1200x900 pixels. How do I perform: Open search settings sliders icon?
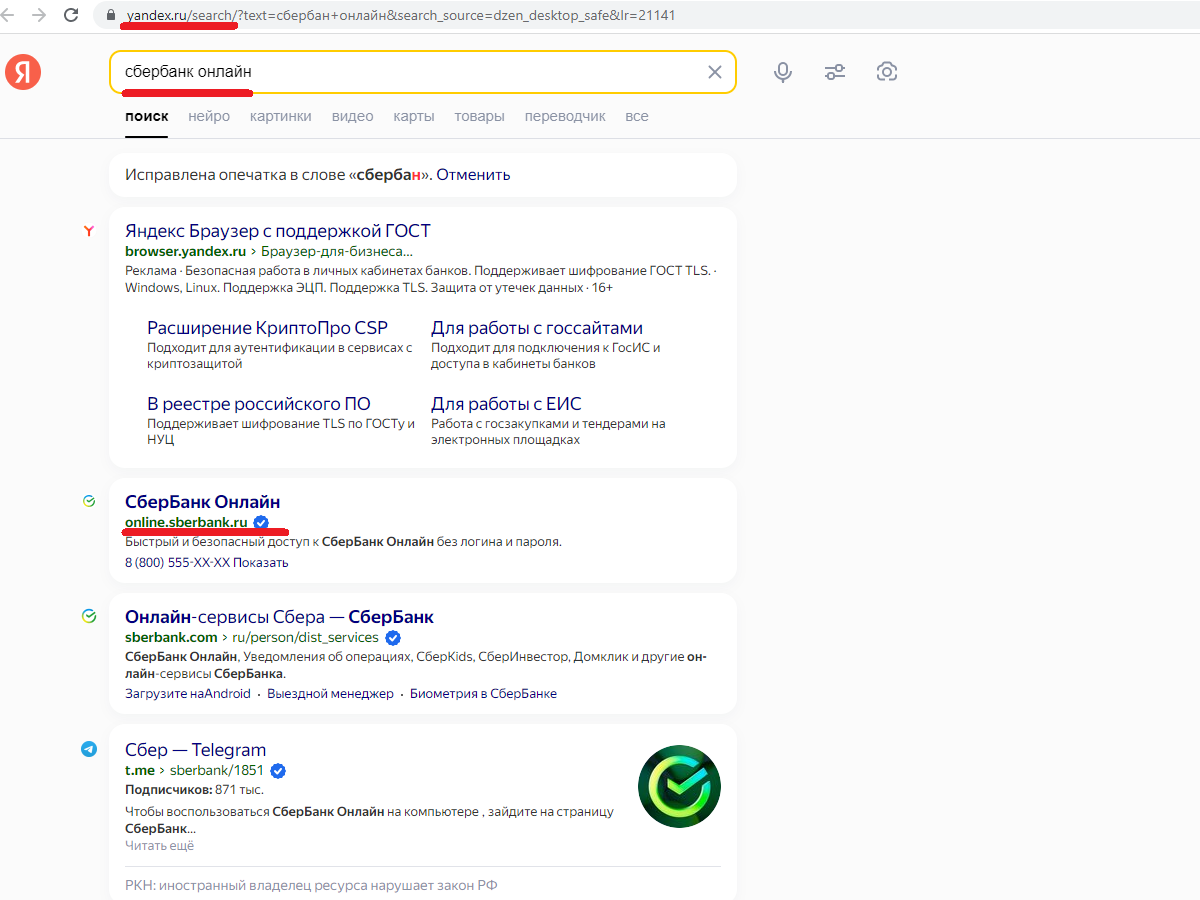point(835,72)
